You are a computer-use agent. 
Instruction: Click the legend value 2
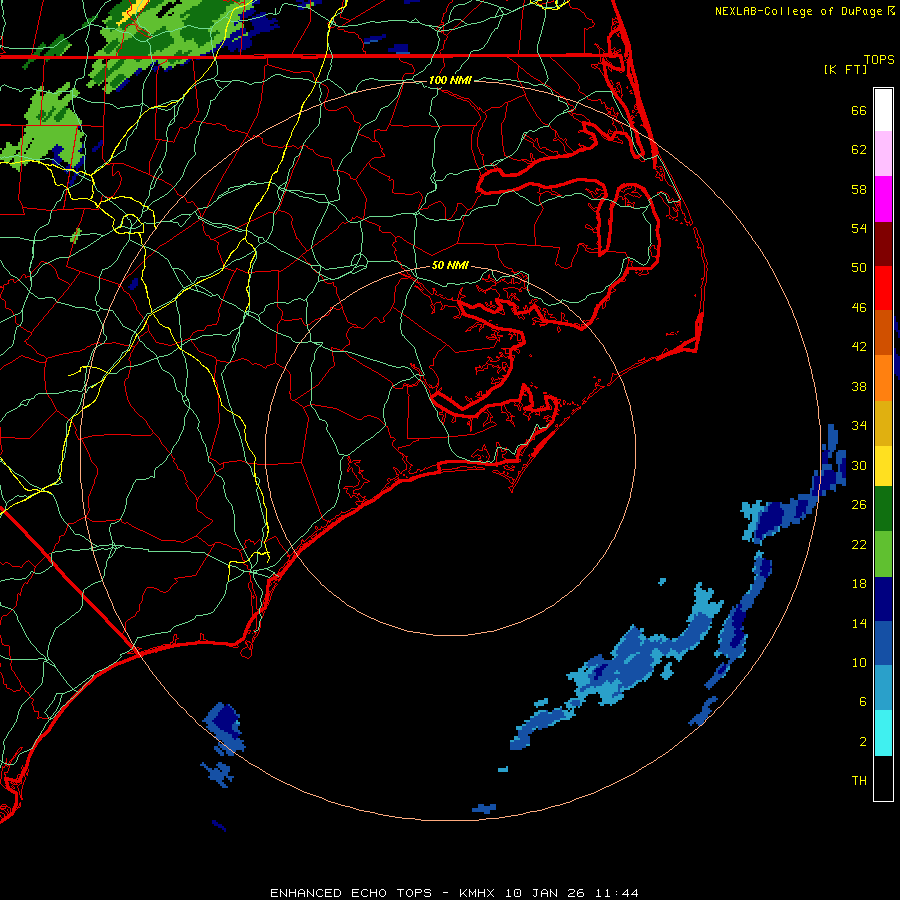[x=863, y=742]
